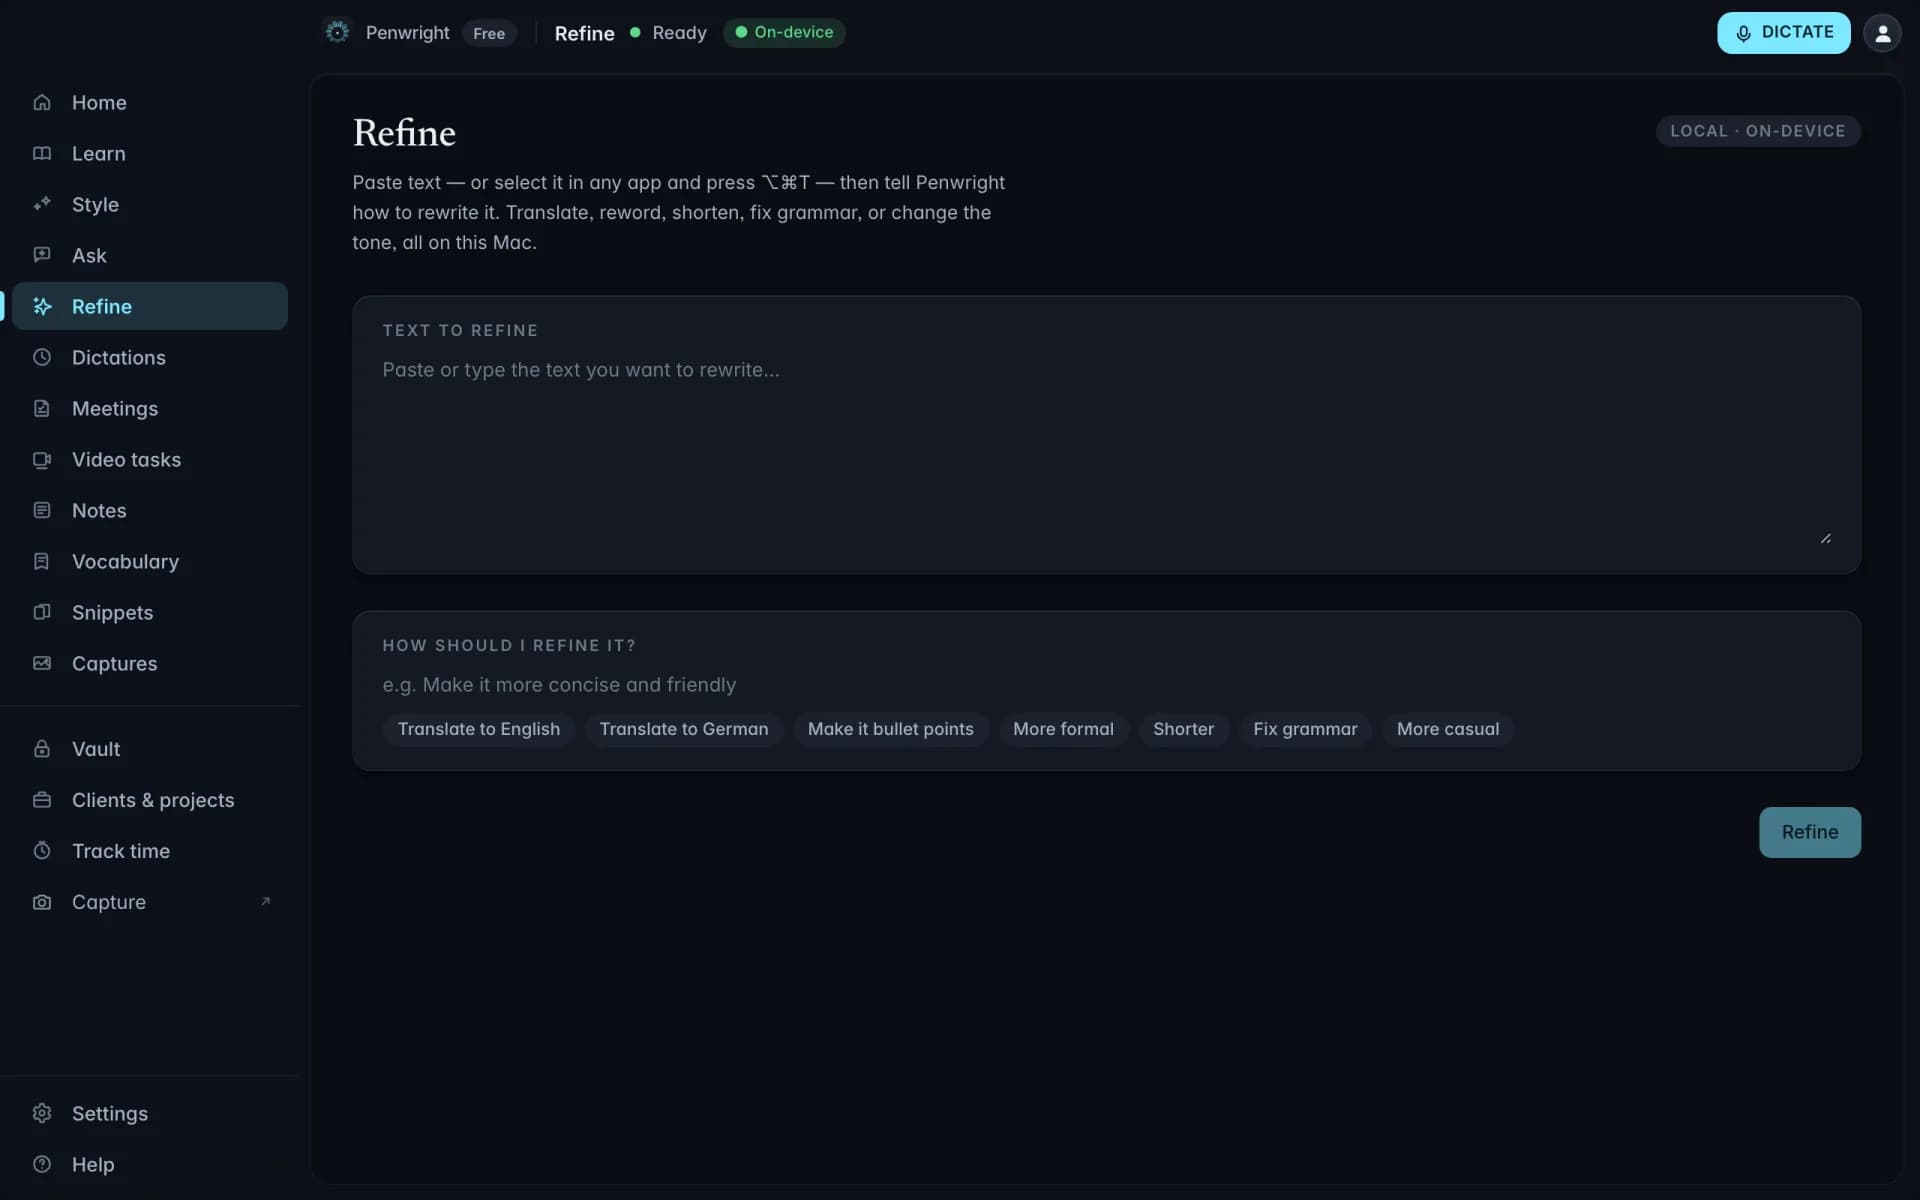The height and width of the screenshot is (1200, 1920).
Task: Open Captures label
Action: (114, 663)
